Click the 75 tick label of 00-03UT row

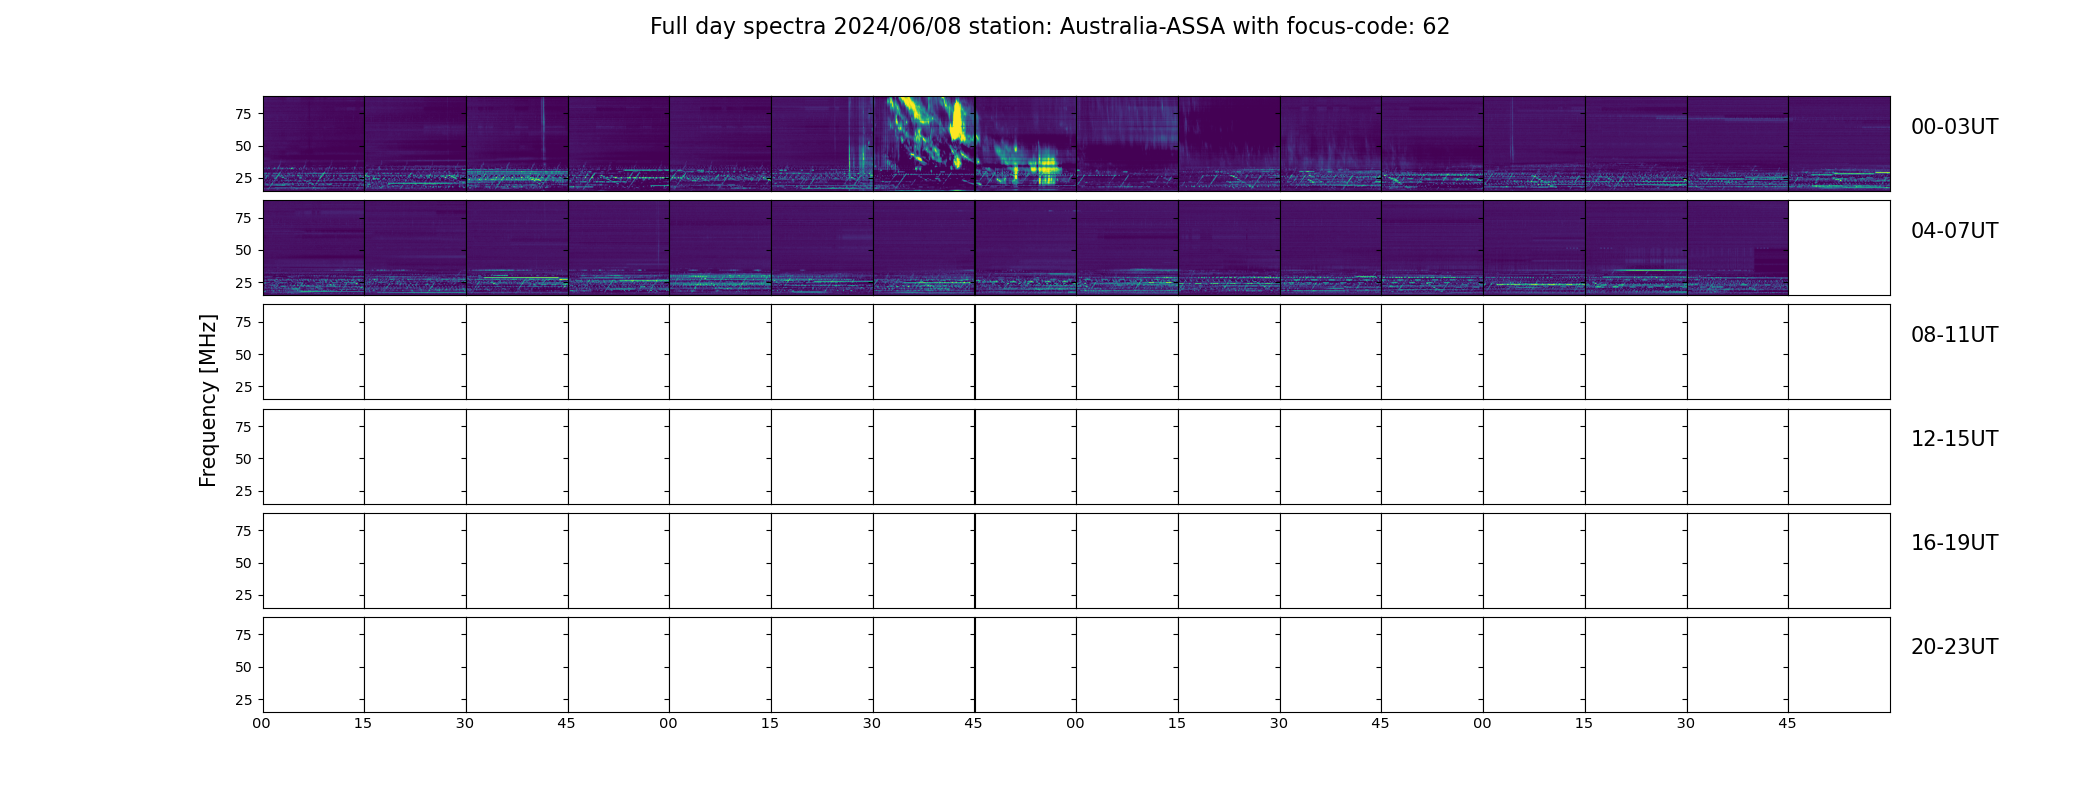click(x=243, y=114)
